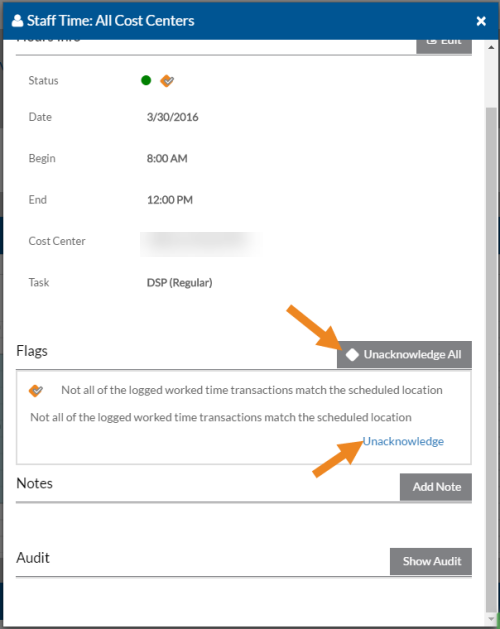Click the scrollbar up arrow
The image size is (500, 629).
491,47
